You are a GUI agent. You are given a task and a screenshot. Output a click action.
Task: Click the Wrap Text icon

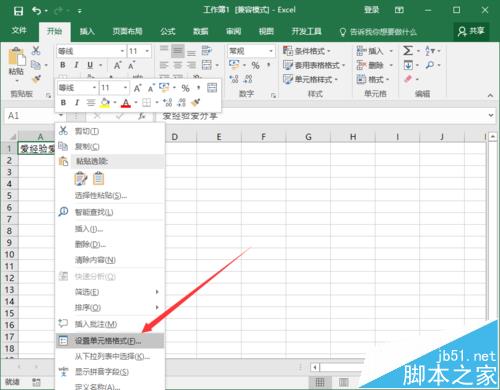point(207,51)
